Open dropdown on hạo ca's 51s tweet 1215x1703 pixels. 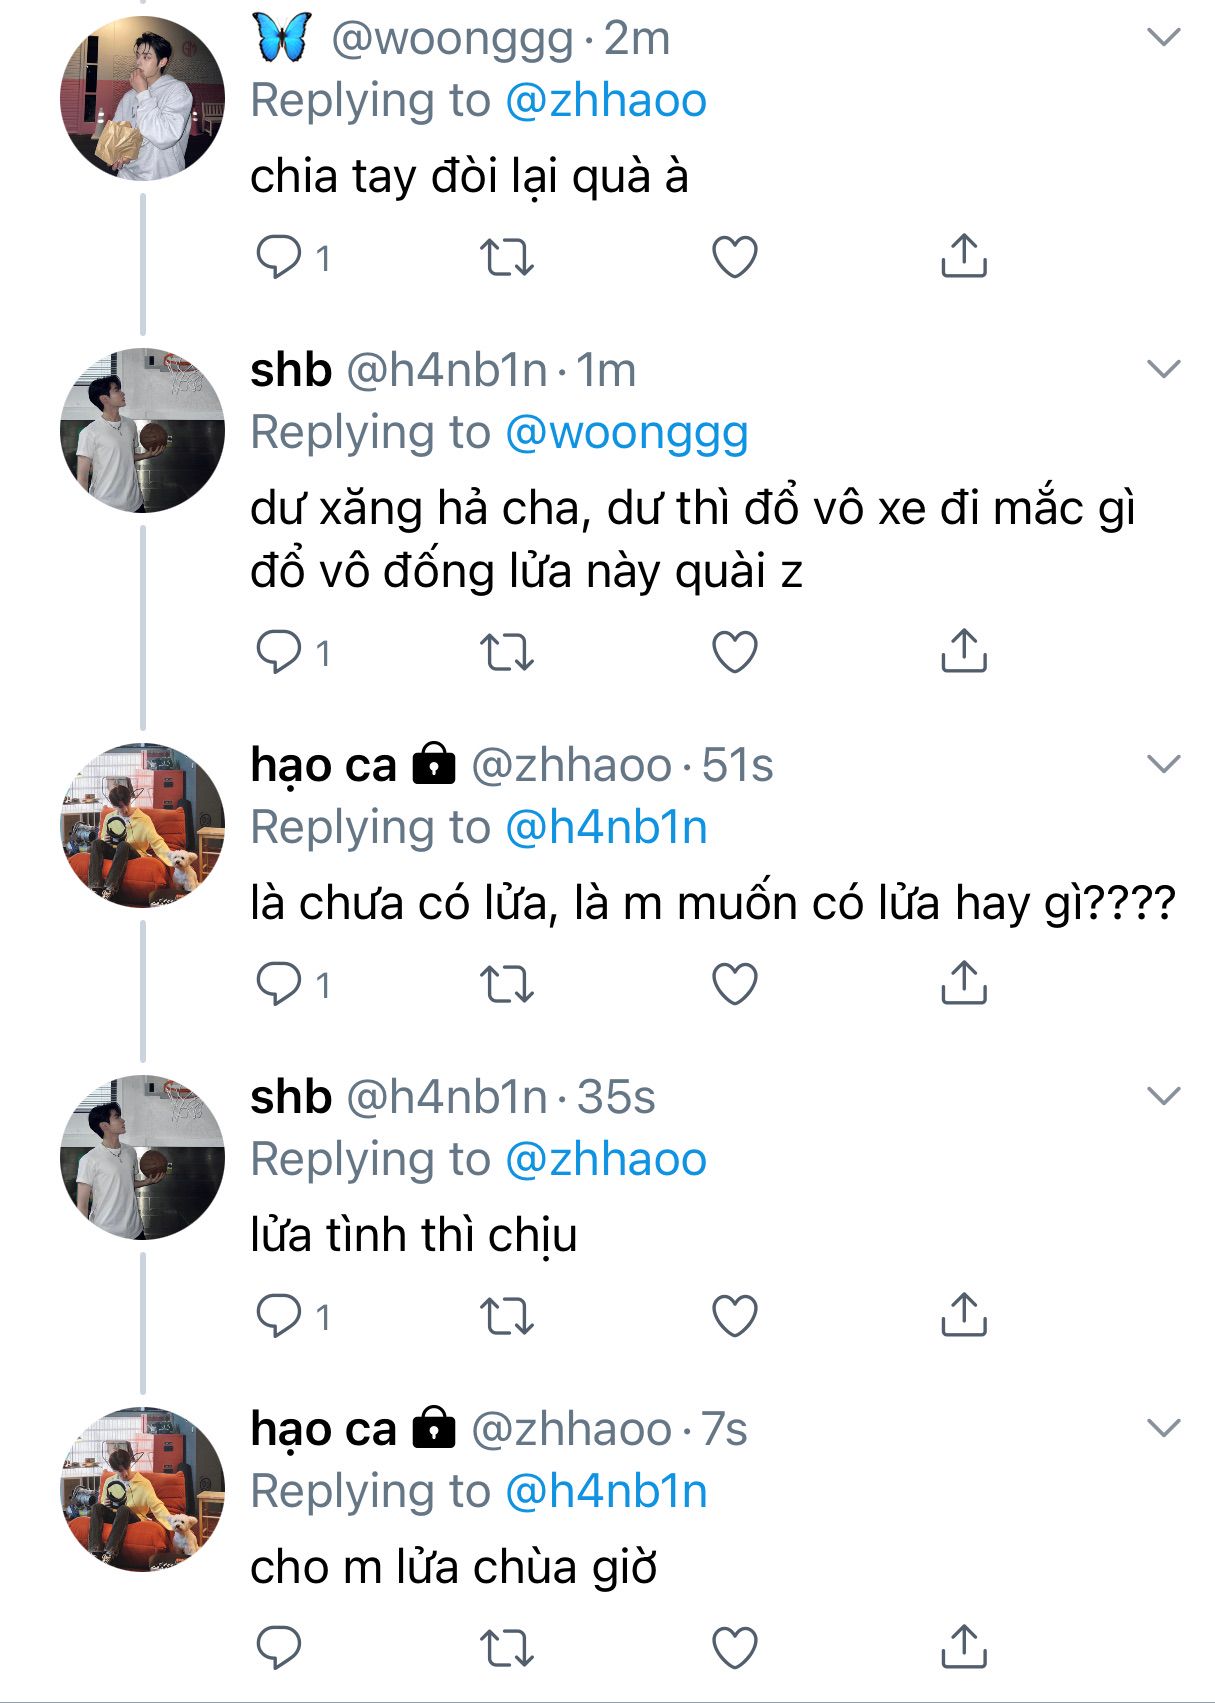coord(1164,765)
